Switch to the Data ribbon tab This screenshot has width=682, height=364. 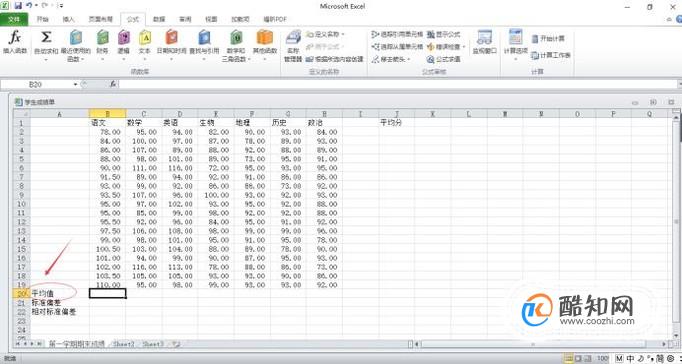[159, 19]
